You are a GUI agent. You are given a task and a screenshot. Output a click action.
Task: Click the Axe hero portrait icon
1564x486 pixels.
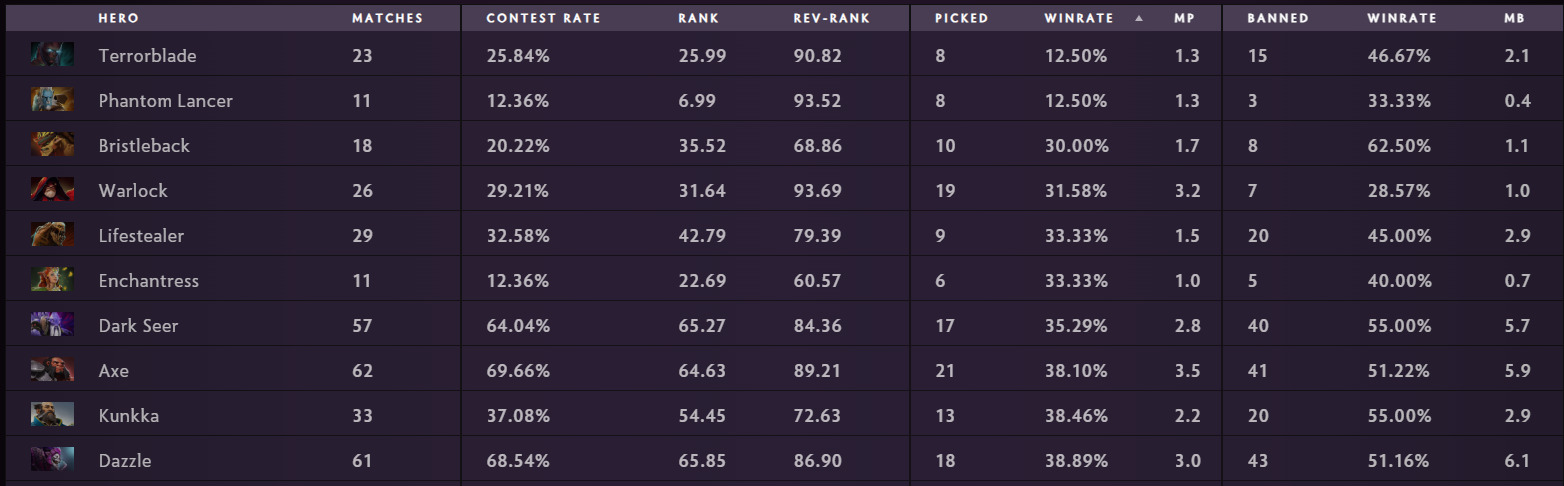[52, 370]
